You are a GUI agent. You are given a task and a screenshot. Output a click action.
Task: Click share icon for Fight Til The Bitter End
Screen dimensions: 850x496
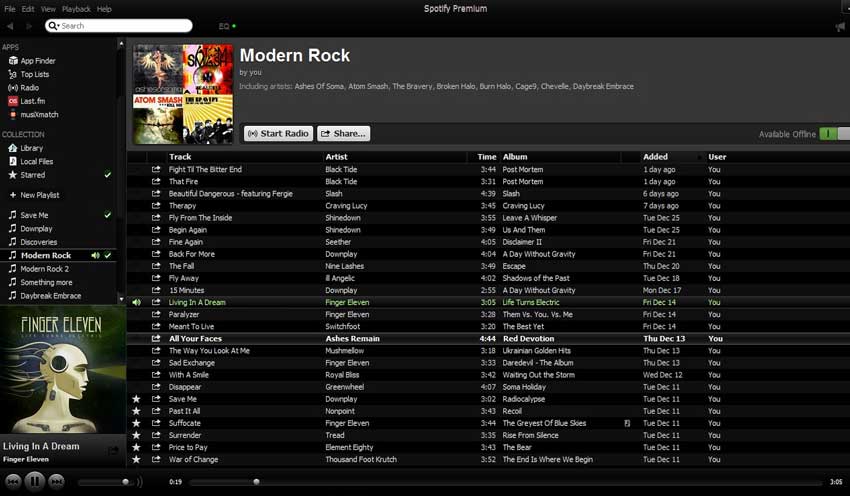[156, 169]
